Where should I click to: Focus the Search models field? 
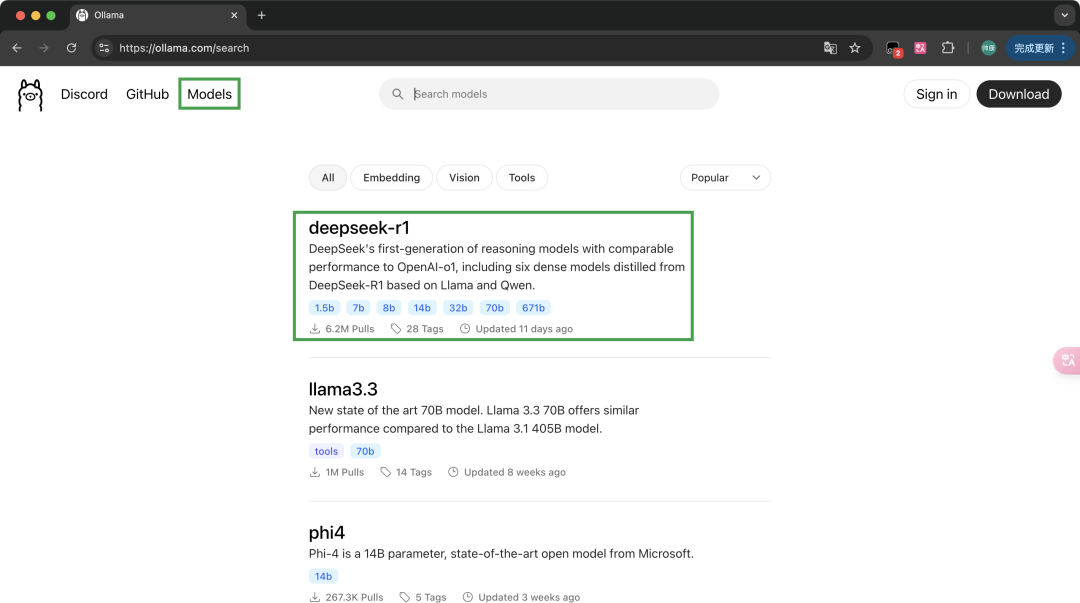[549, 94]
